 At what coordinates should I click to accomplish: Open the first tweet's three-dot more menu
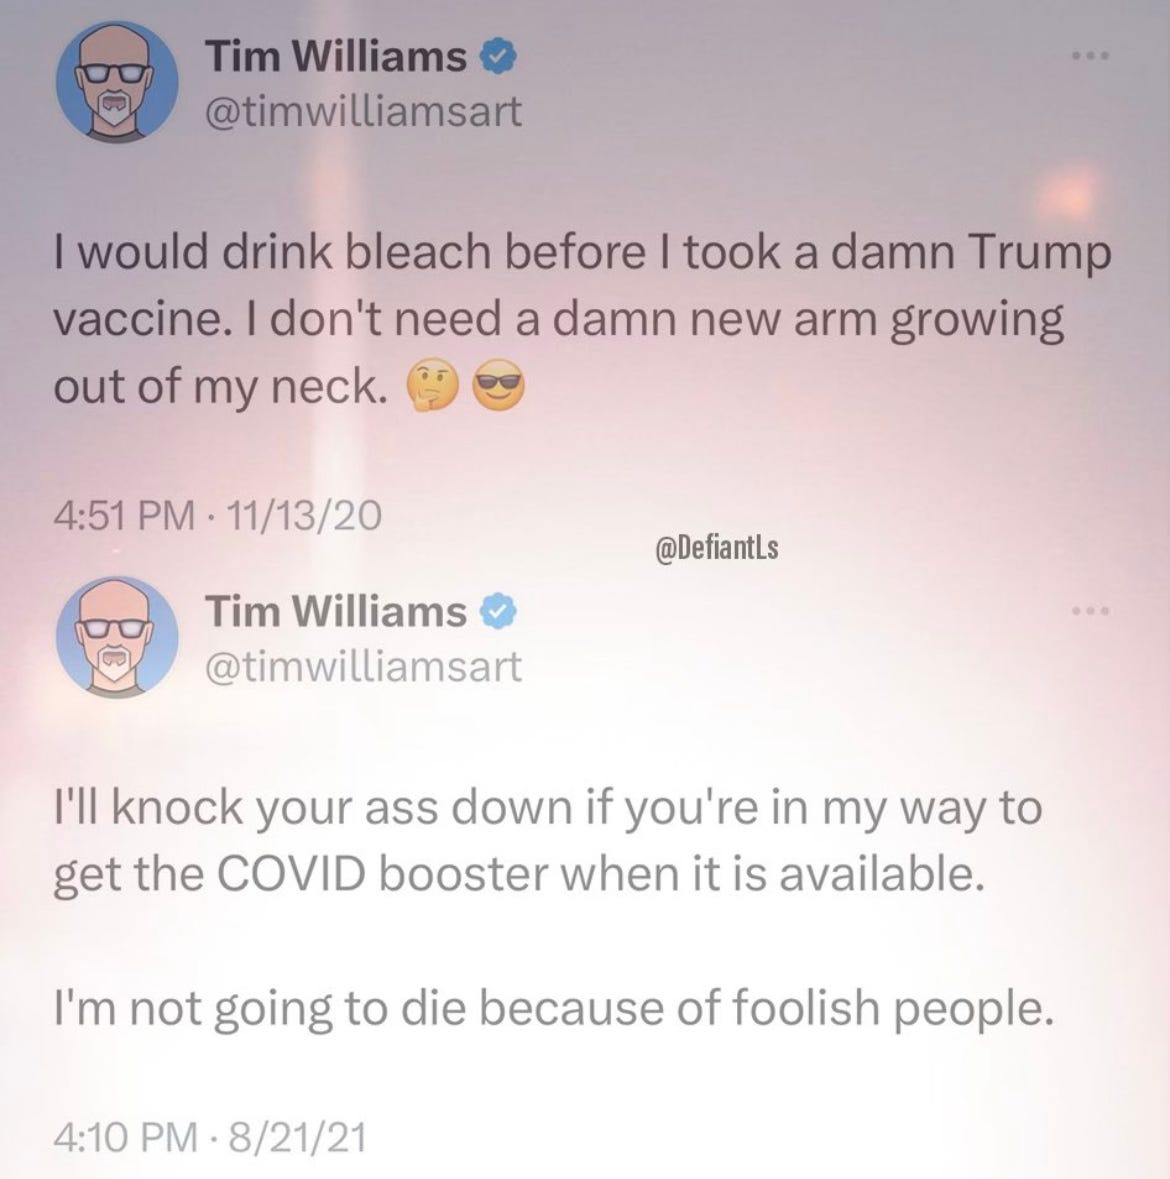click(1090, 56)
